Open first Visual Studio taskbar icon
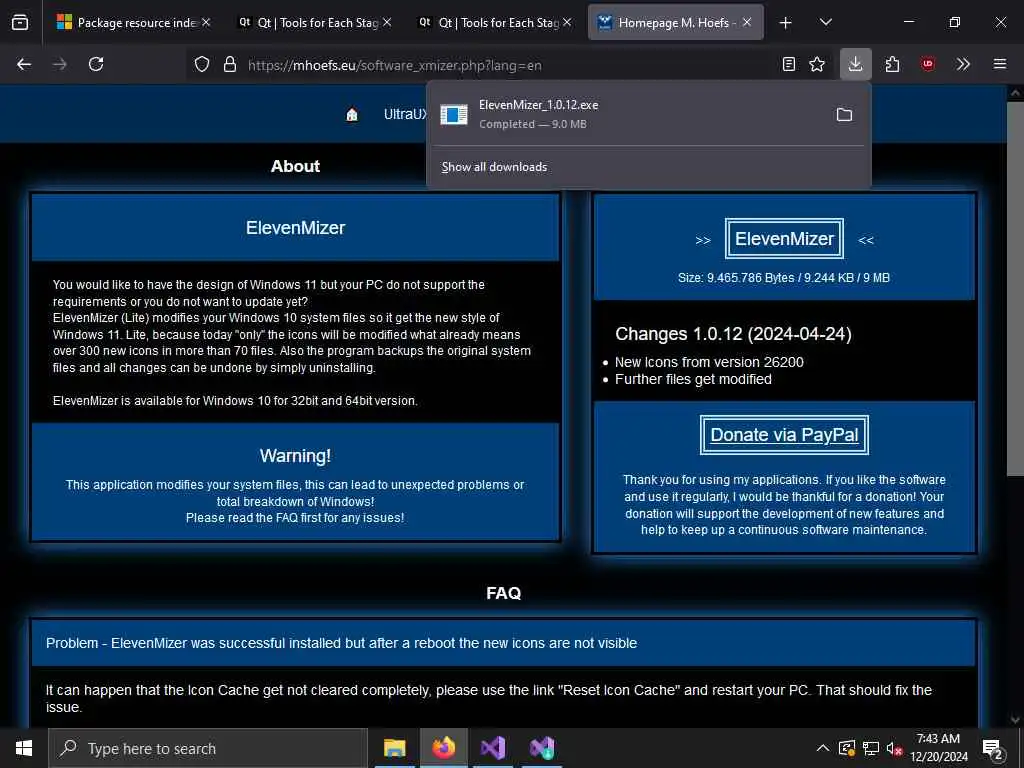 [493, 748]
